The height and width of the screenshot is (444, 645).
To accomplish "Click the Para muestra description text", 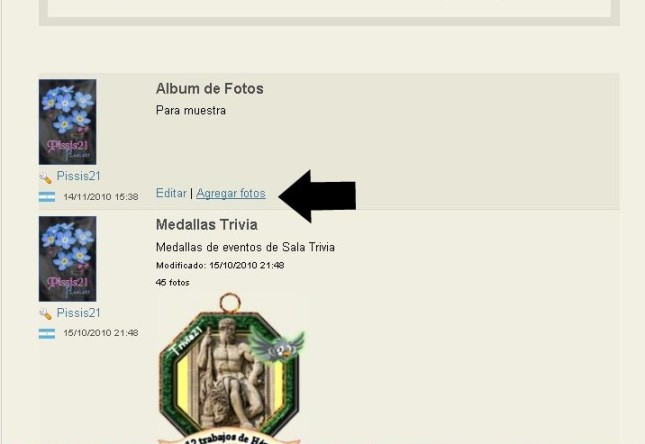I will (191, 111).
